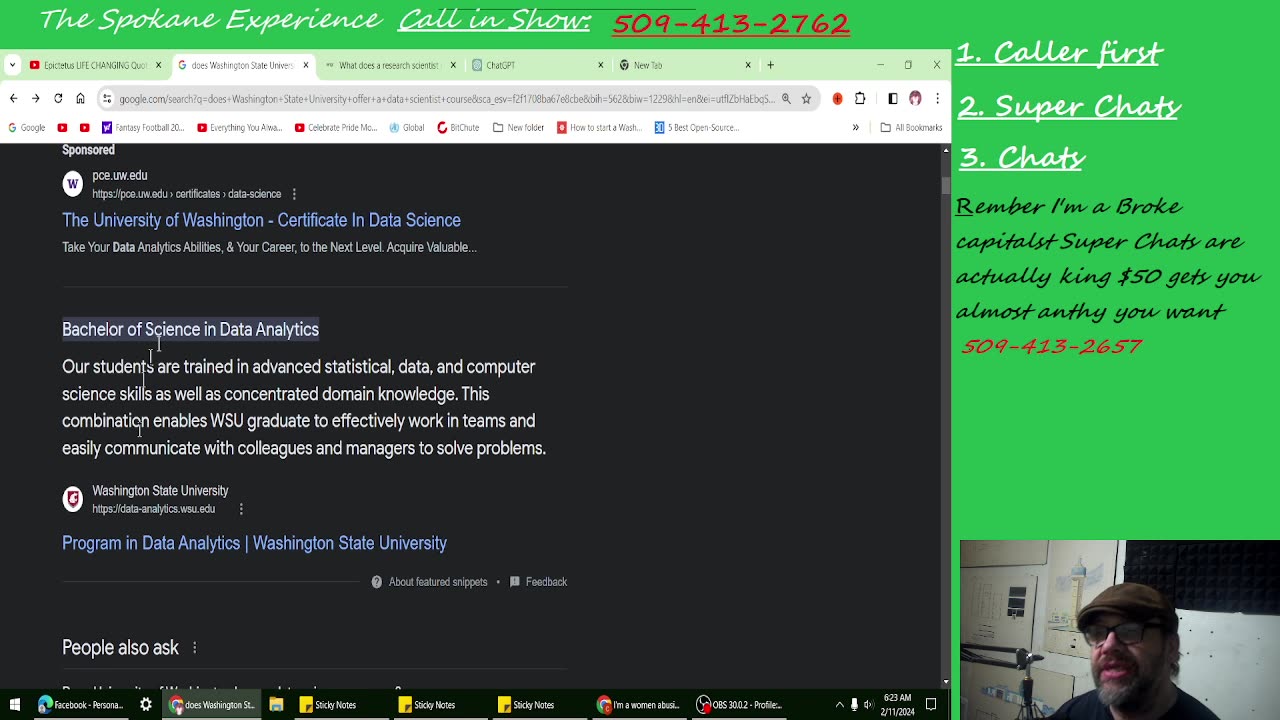This screenshot has width=1280, height=720.
Task: Open the zoom magnifier in address bar
Action: click(x=786, y=98)
